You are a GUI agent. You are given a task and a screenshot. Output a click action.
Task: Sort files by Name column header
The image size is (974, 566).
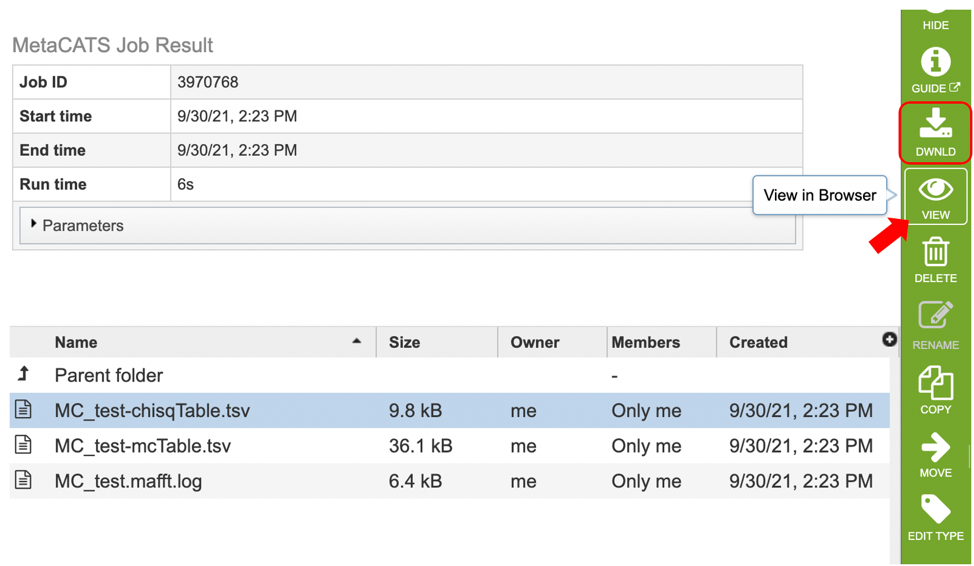(76, 342)
